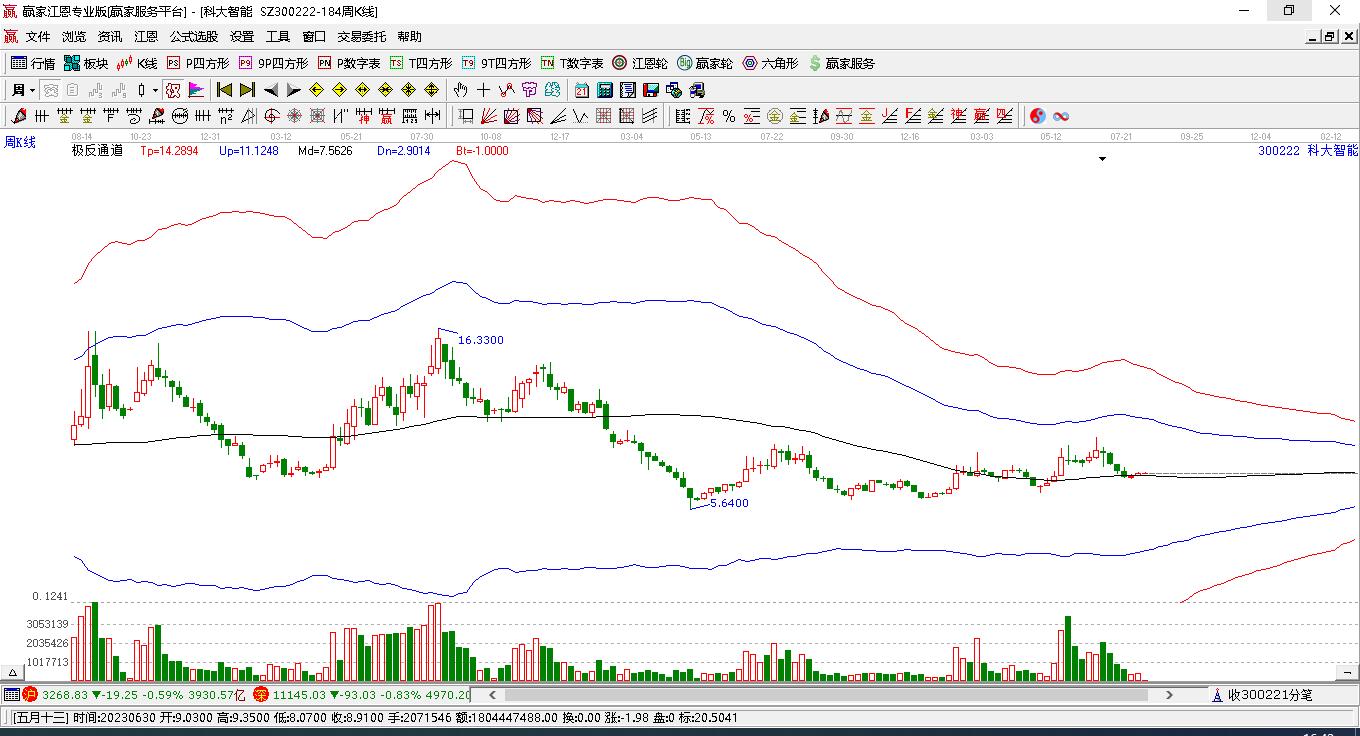
Task: Click the 江恩轮 Gann wheel icon
Action: tap(640, 63)
